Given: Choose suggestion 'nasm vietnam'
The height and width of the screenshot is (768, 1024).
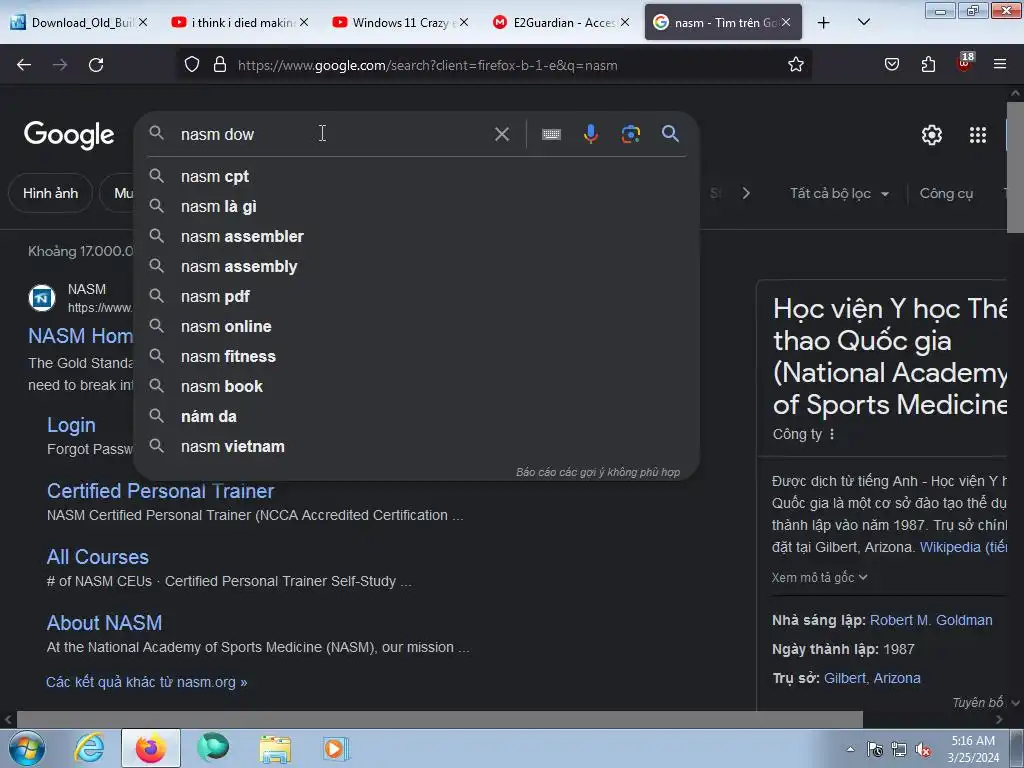Looking at the screenshot, I should [x=417, y=447].
